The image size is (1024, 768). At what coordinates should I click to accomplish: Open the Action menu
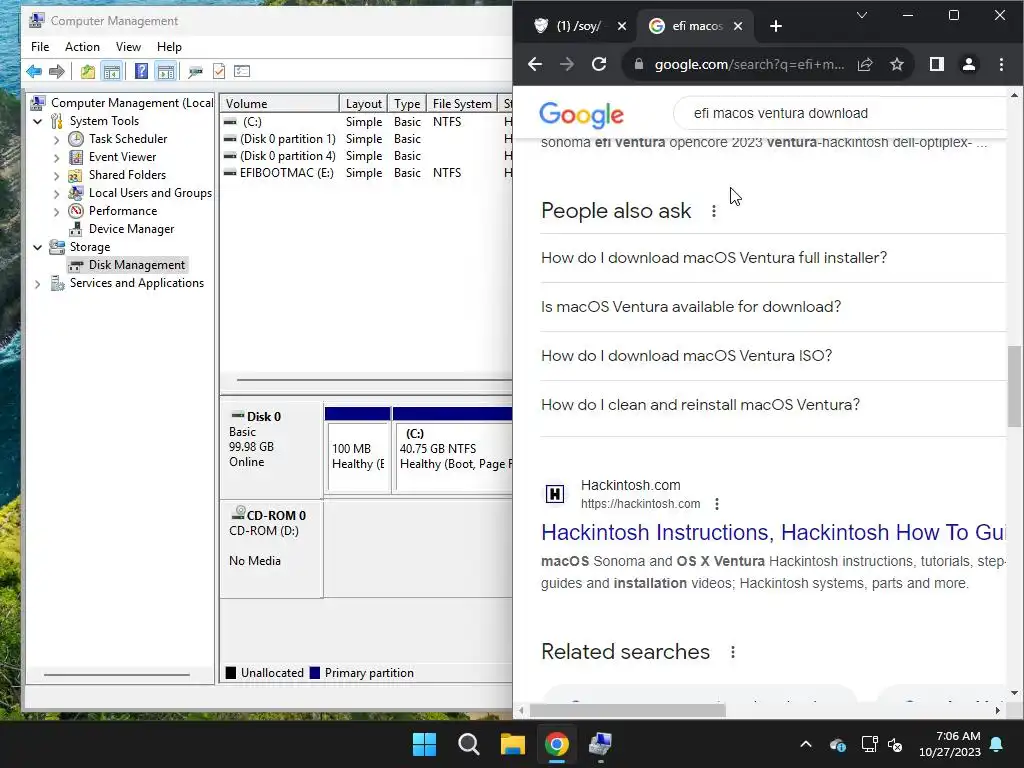82,47
